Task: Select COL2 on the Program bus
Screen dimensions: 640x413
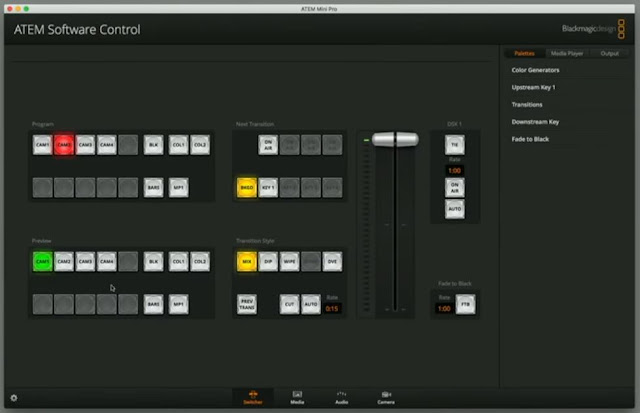Action: point(200,145)
